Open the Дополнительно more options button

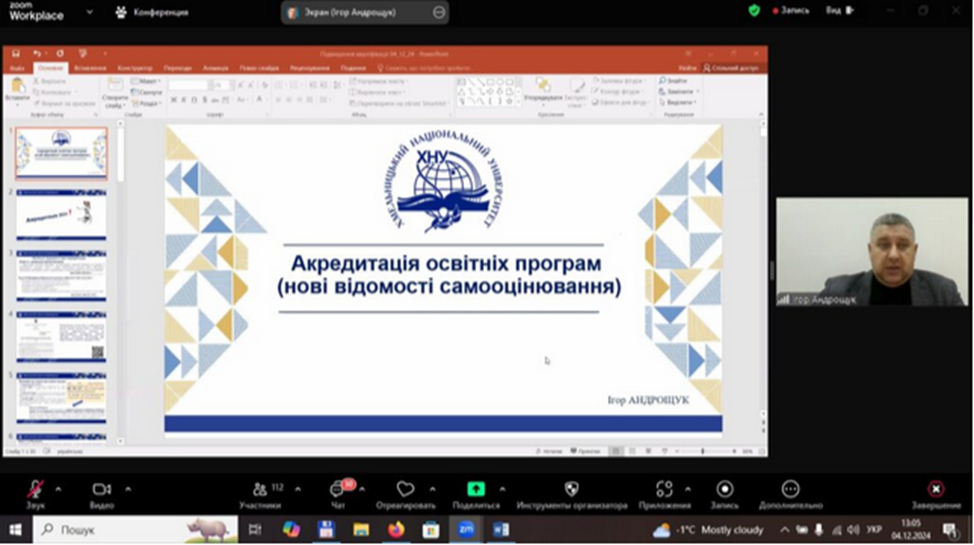pyautogui.click(x=790, y=495)
